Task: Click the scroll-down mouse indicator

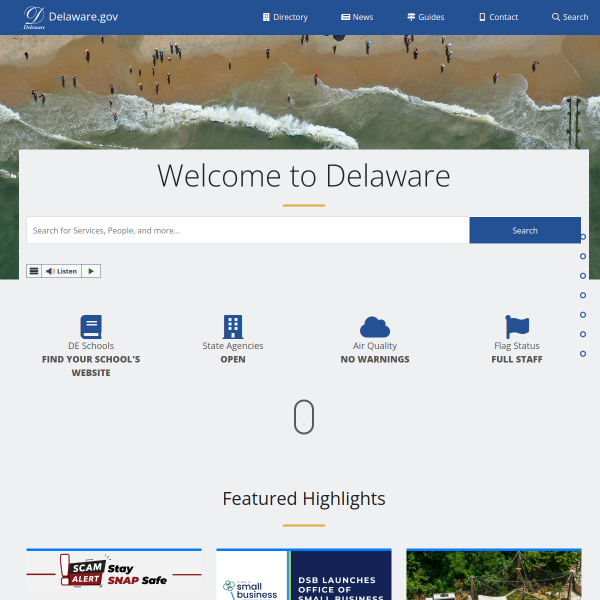Action: pyautogui.click(x=304, y=417)
